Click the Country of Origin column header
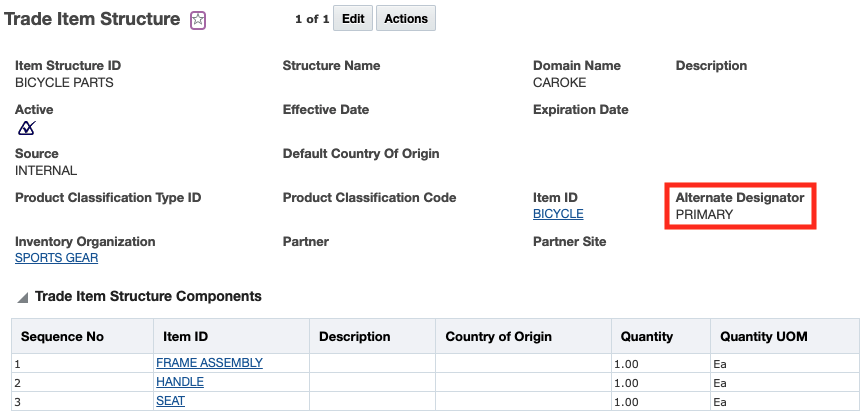This screenshot has width=864, height=419. (498, 336)
